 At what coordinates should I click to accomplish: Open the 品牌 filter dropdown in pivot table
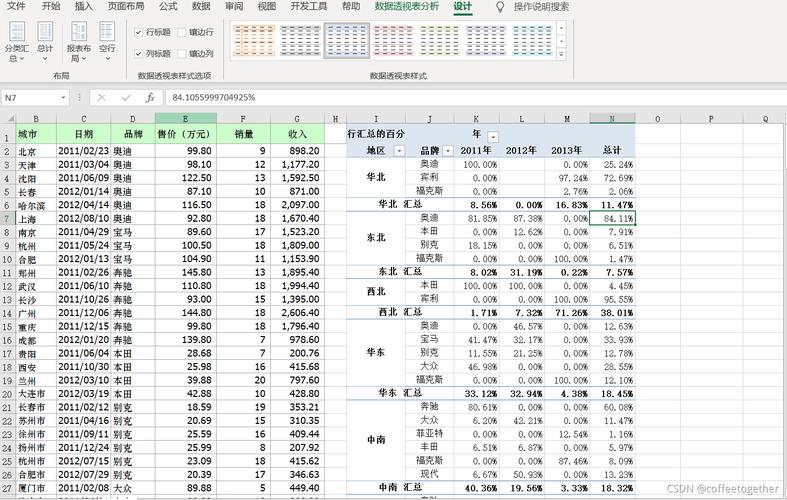pyautogui.click(x=447, y=151)
